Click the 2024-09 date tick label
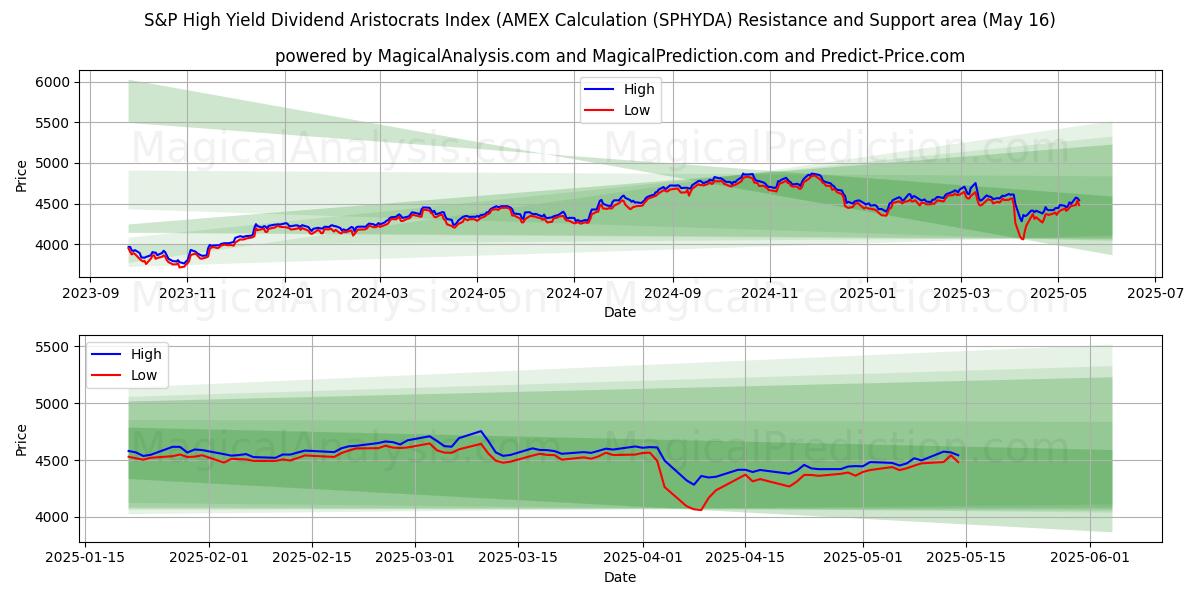The height and width of the screenshot is (600, 1200). [672, 294]
